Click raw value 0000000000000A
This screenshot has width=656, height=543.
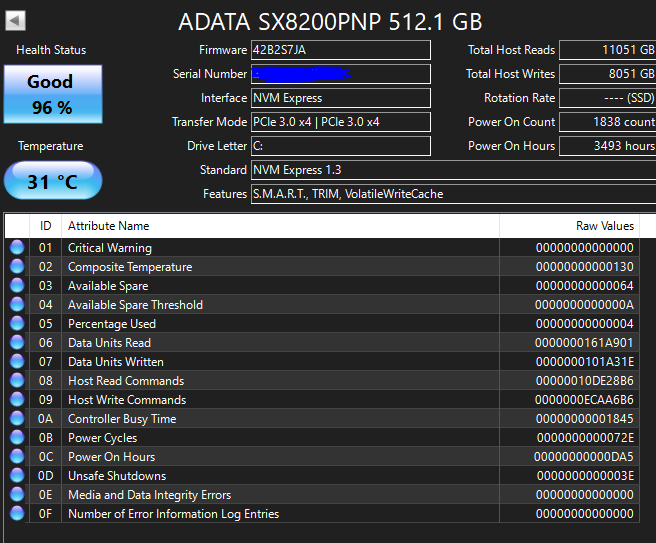point(584,305)
